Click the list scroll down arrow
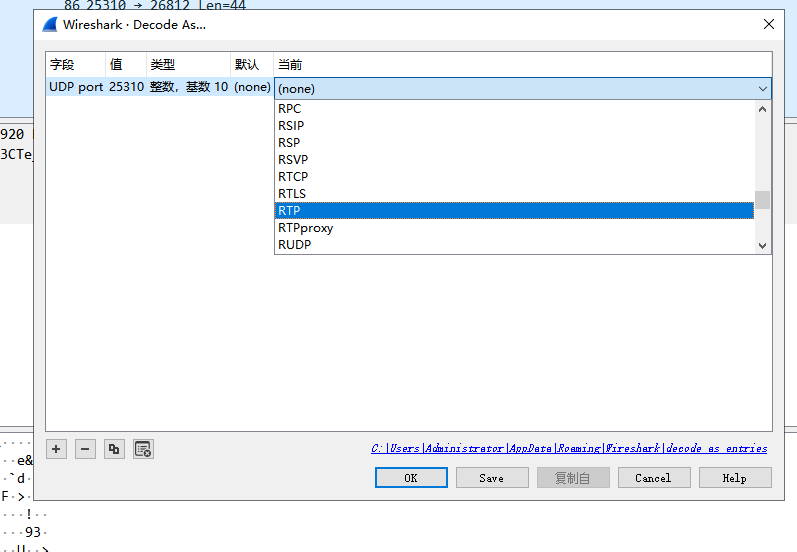Viewport: 797px width, 552px height. [x=762, y=246]
